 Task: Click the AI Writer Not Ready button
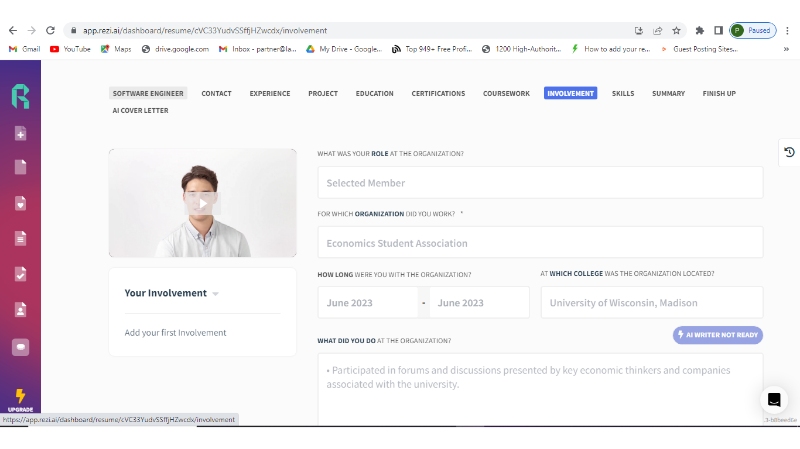coord(717,335)
